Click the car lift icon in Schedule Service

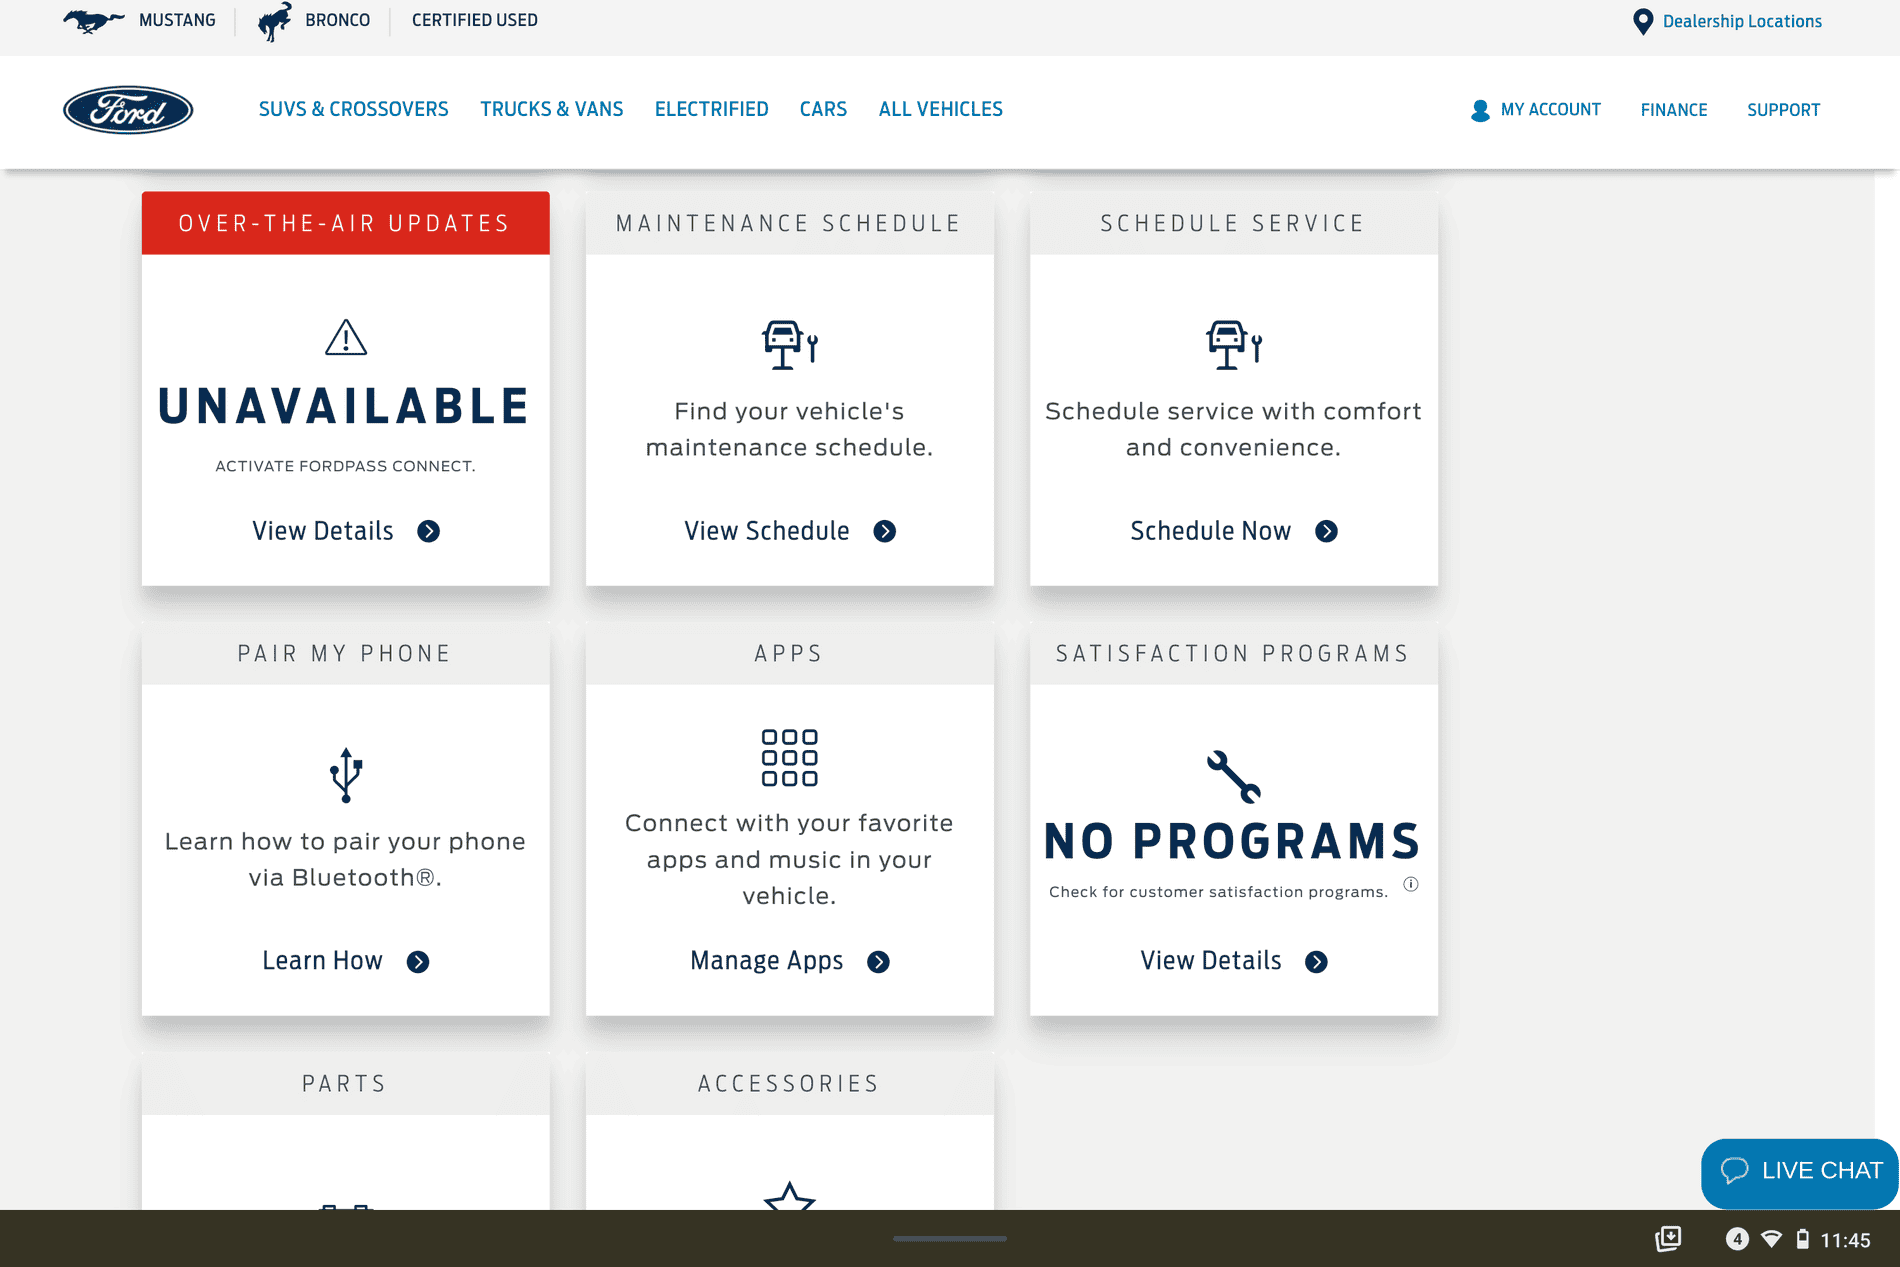(x=1234, y=345)
